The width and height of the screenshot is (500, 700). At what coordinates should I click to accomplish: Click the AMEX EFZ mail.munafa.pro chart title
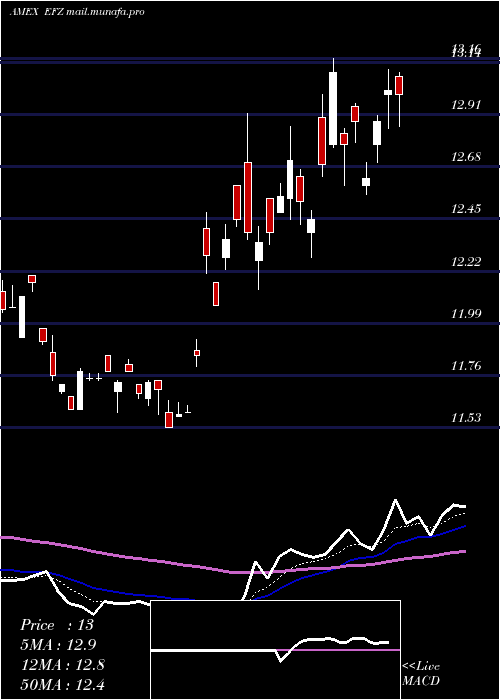(77, 12)
